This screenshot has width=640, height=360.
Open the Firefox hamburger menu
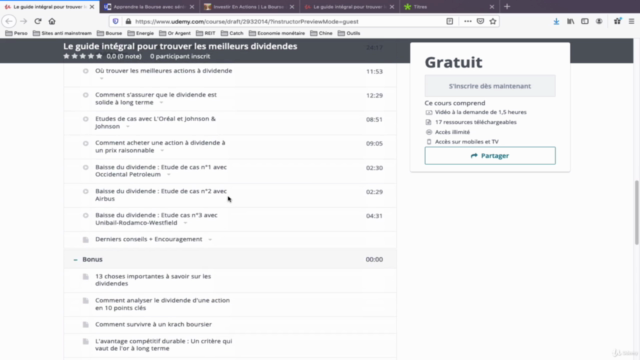coord(631,21)
